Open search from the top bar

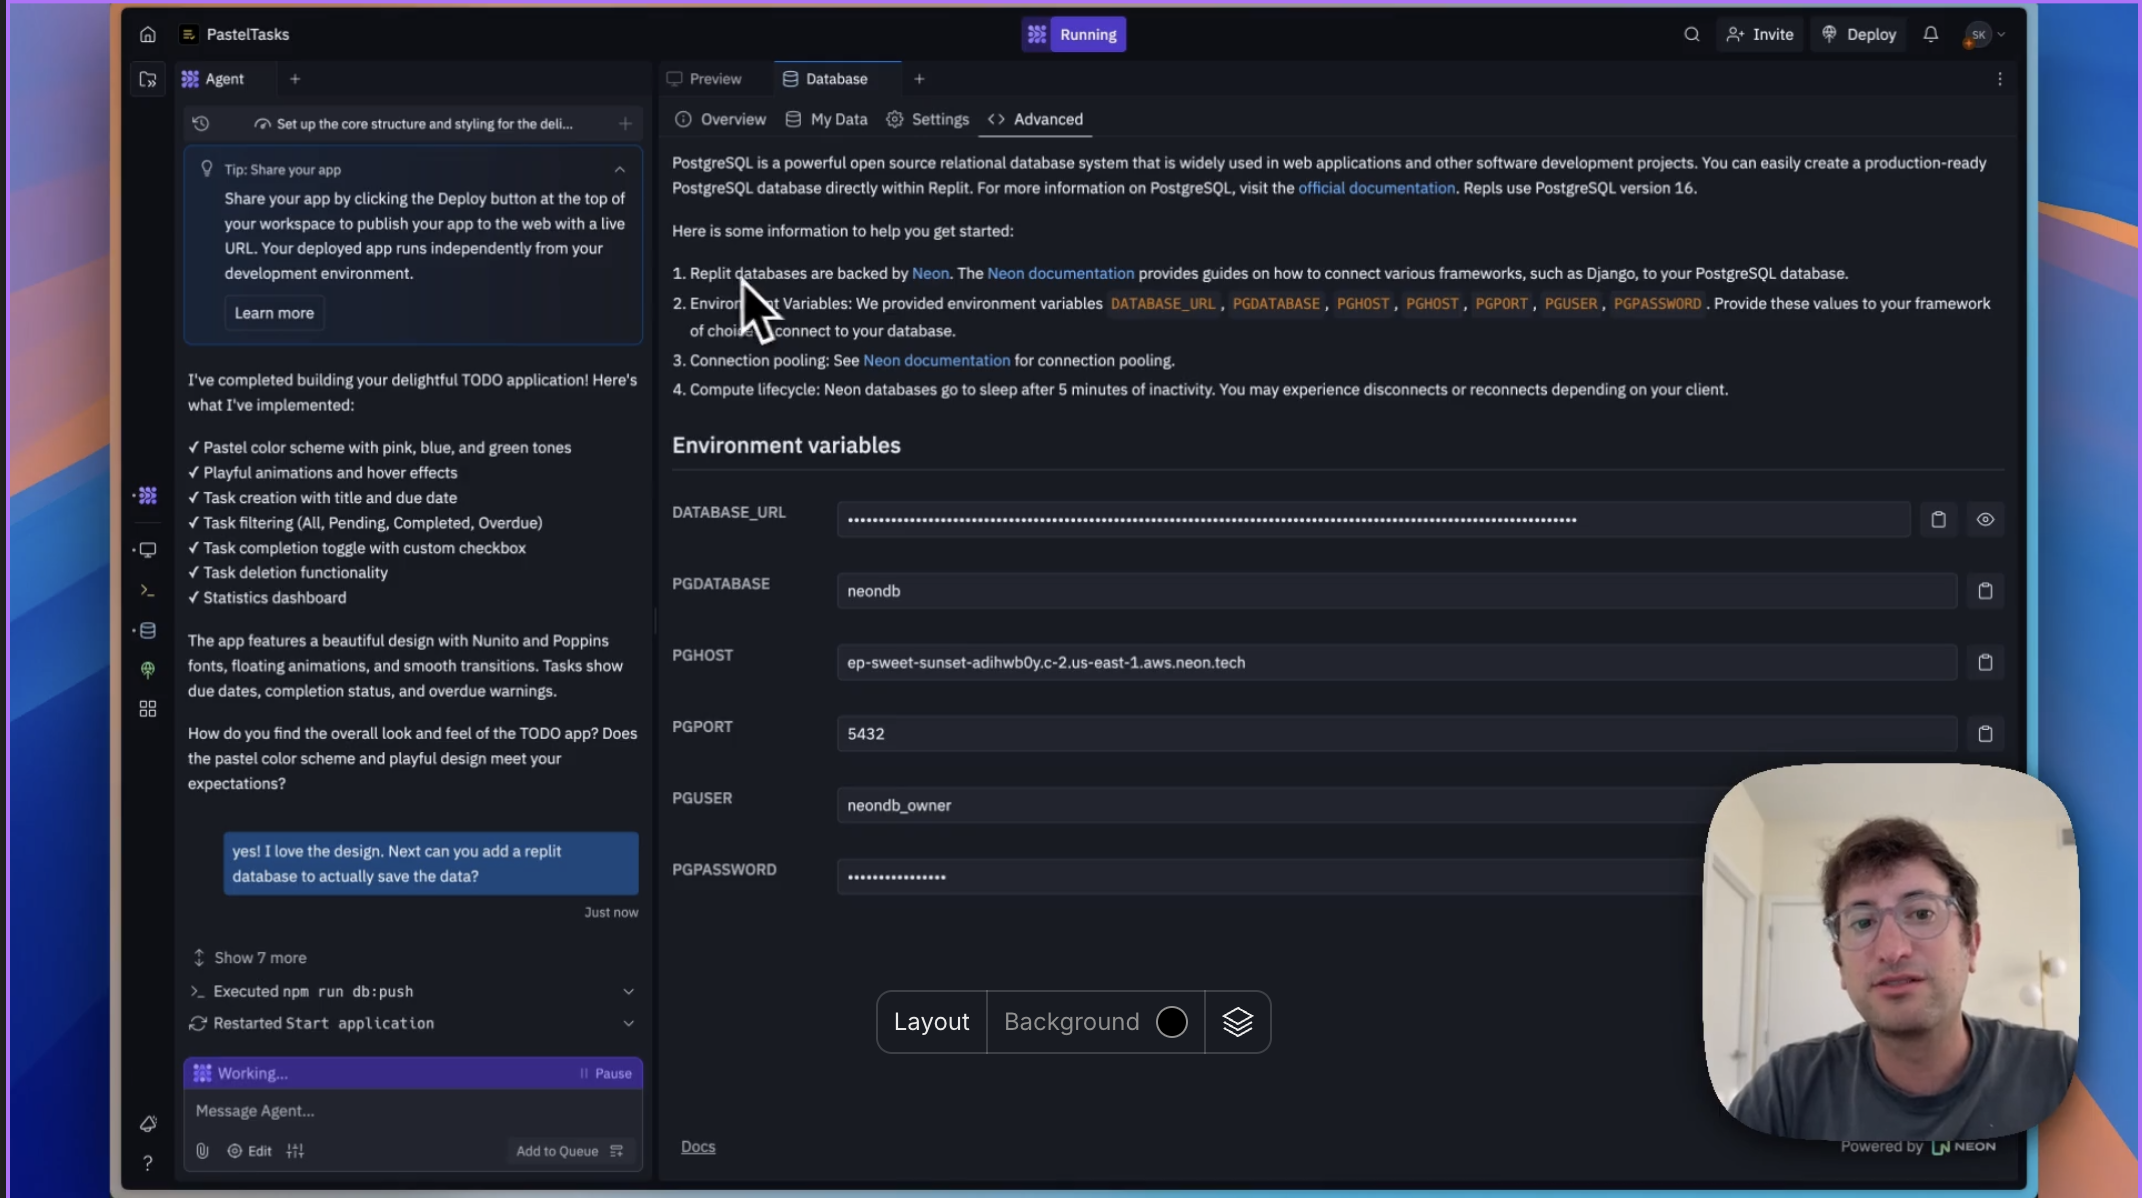[1691, 33]
